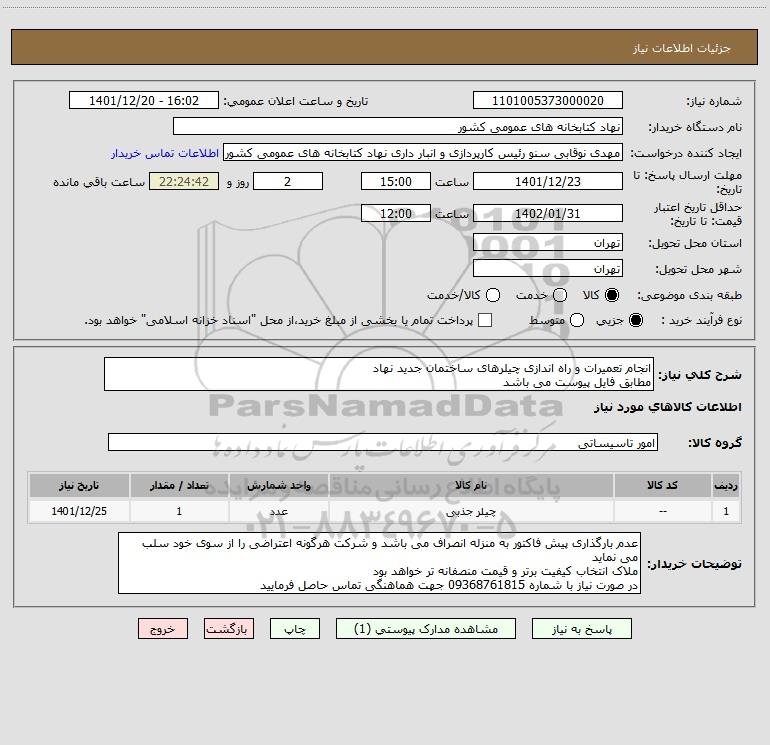Viewport: 770px width, 745px height.
Task: Click the goods group field امور تاسیساتی
Action: click(x=383, y=442)
